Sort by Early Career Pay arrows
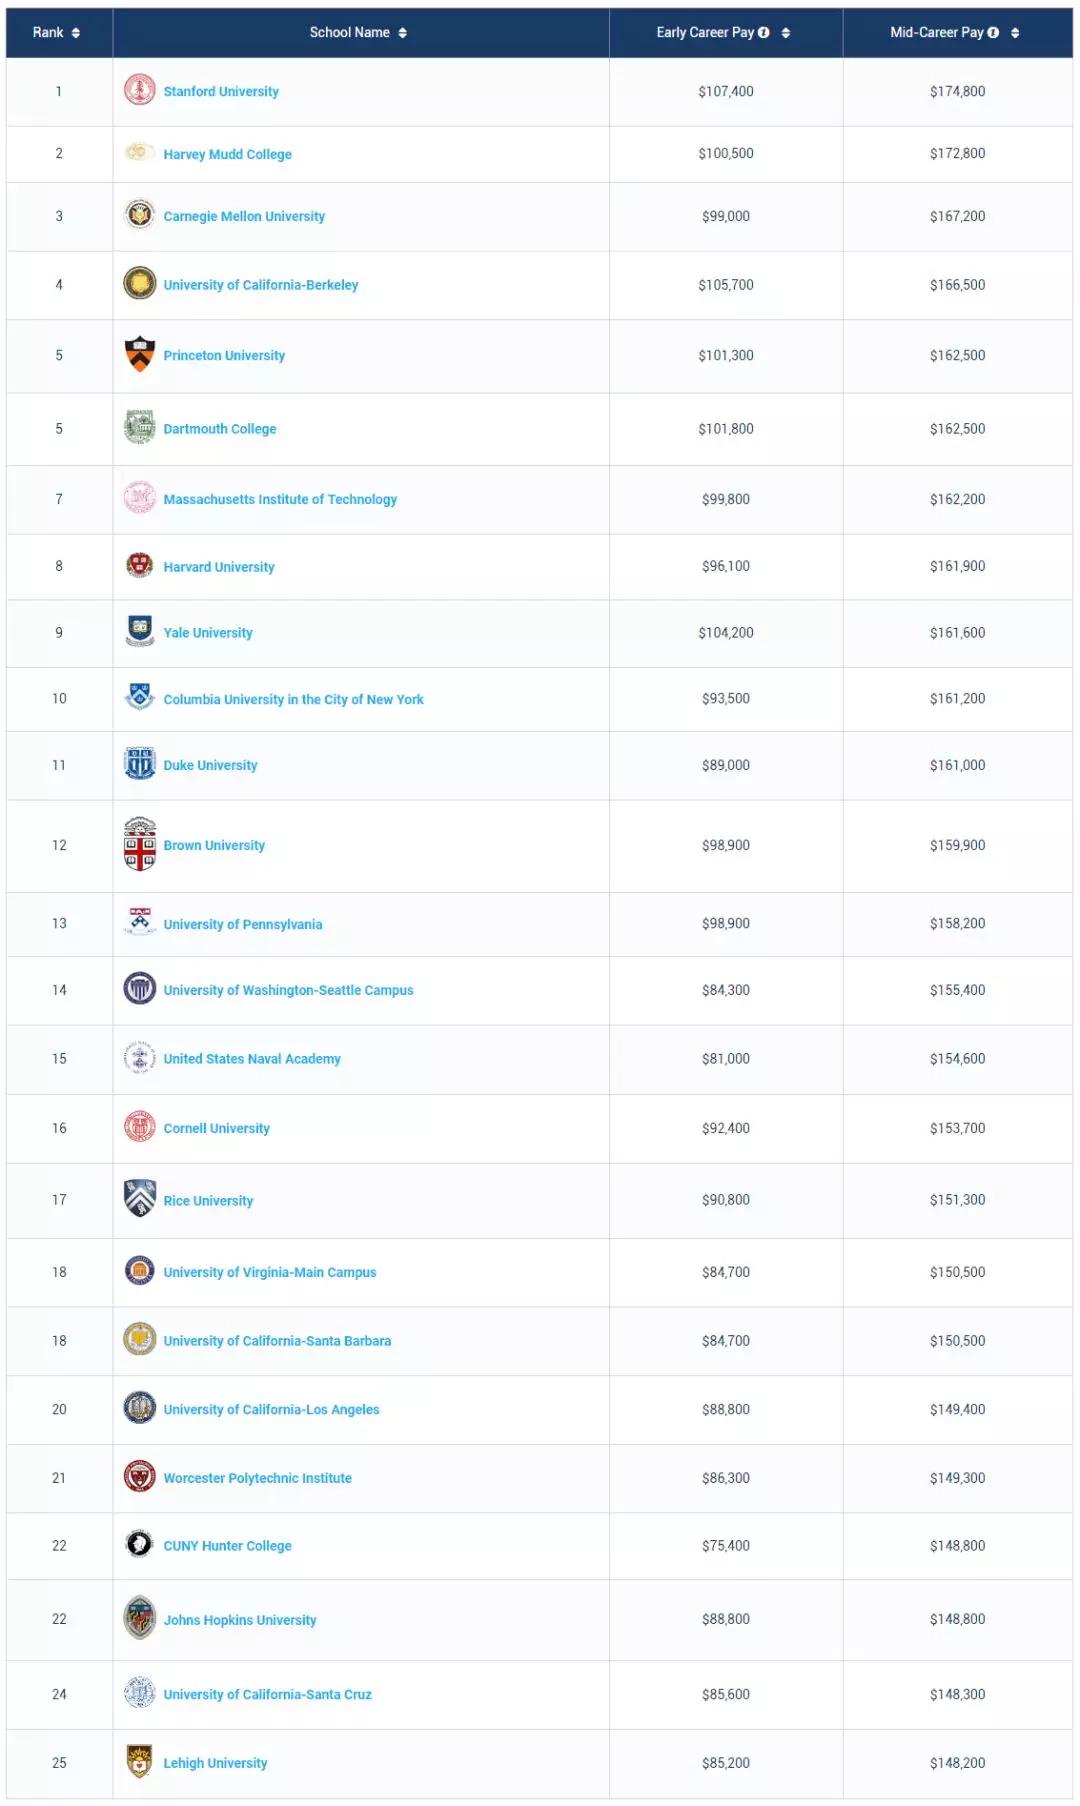This screenshot has height=1806, width=1080. pos(786,33)
